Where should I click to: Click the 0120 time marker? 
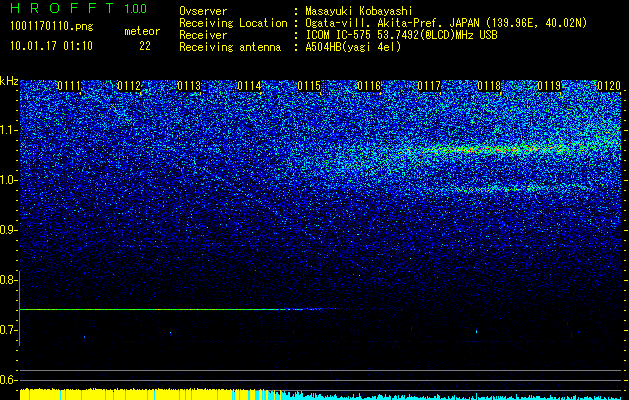tap(609, 86)
